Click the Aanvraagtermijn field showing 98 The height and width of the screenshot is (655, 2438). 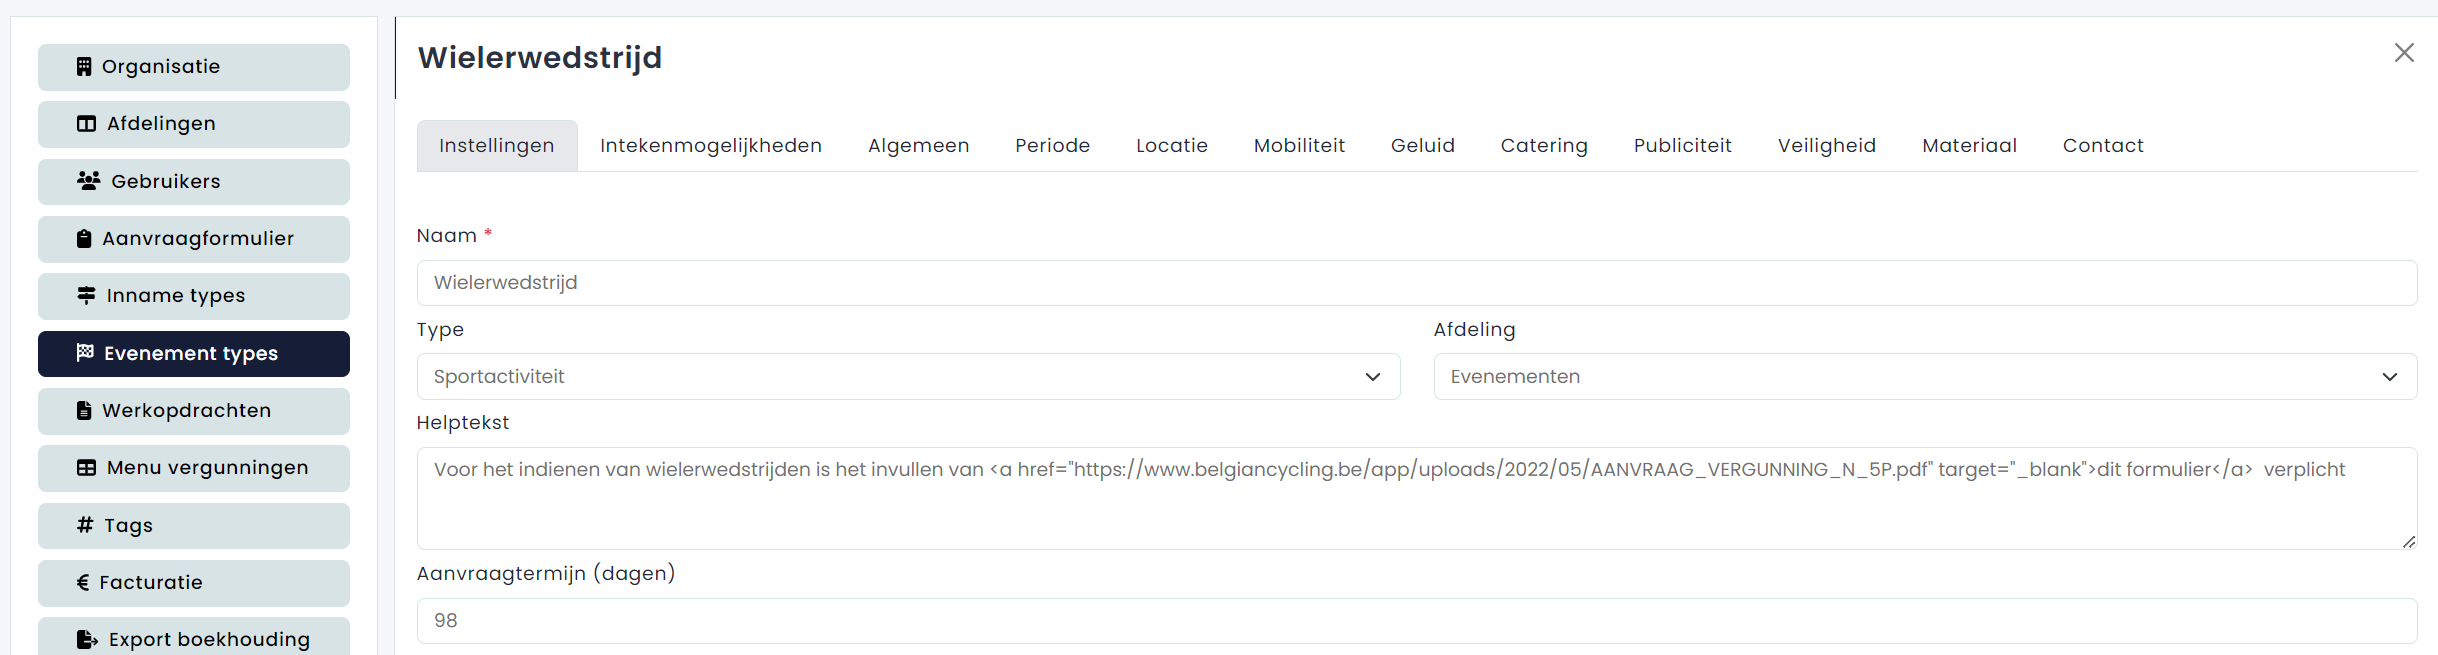(1417, 621)
